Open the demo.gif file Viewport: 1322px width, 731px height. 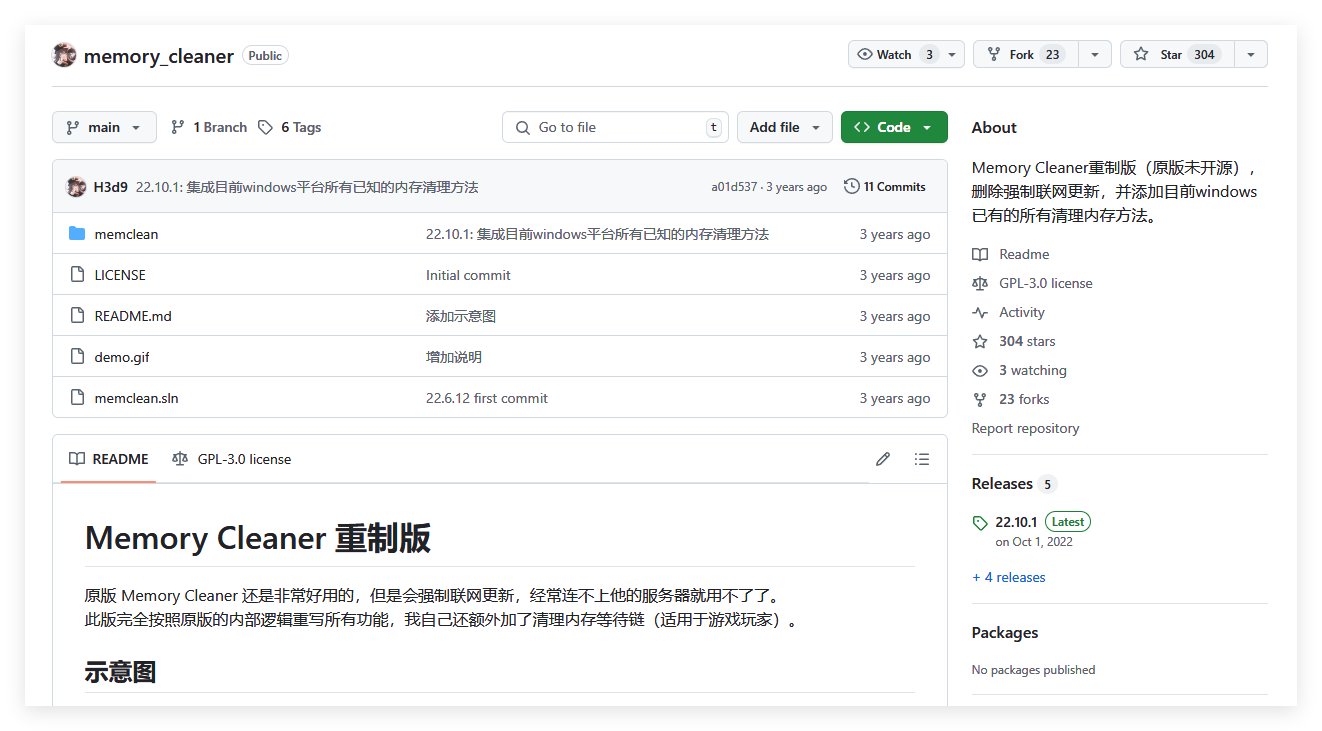[122, 357]
